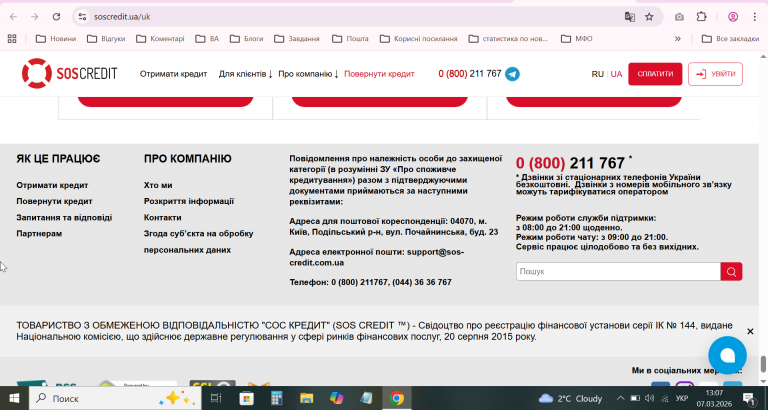The height and width of the screenshot is (410, 768).
Task: Show hidden tray icons chevron
Action: [x=620, y=398]
